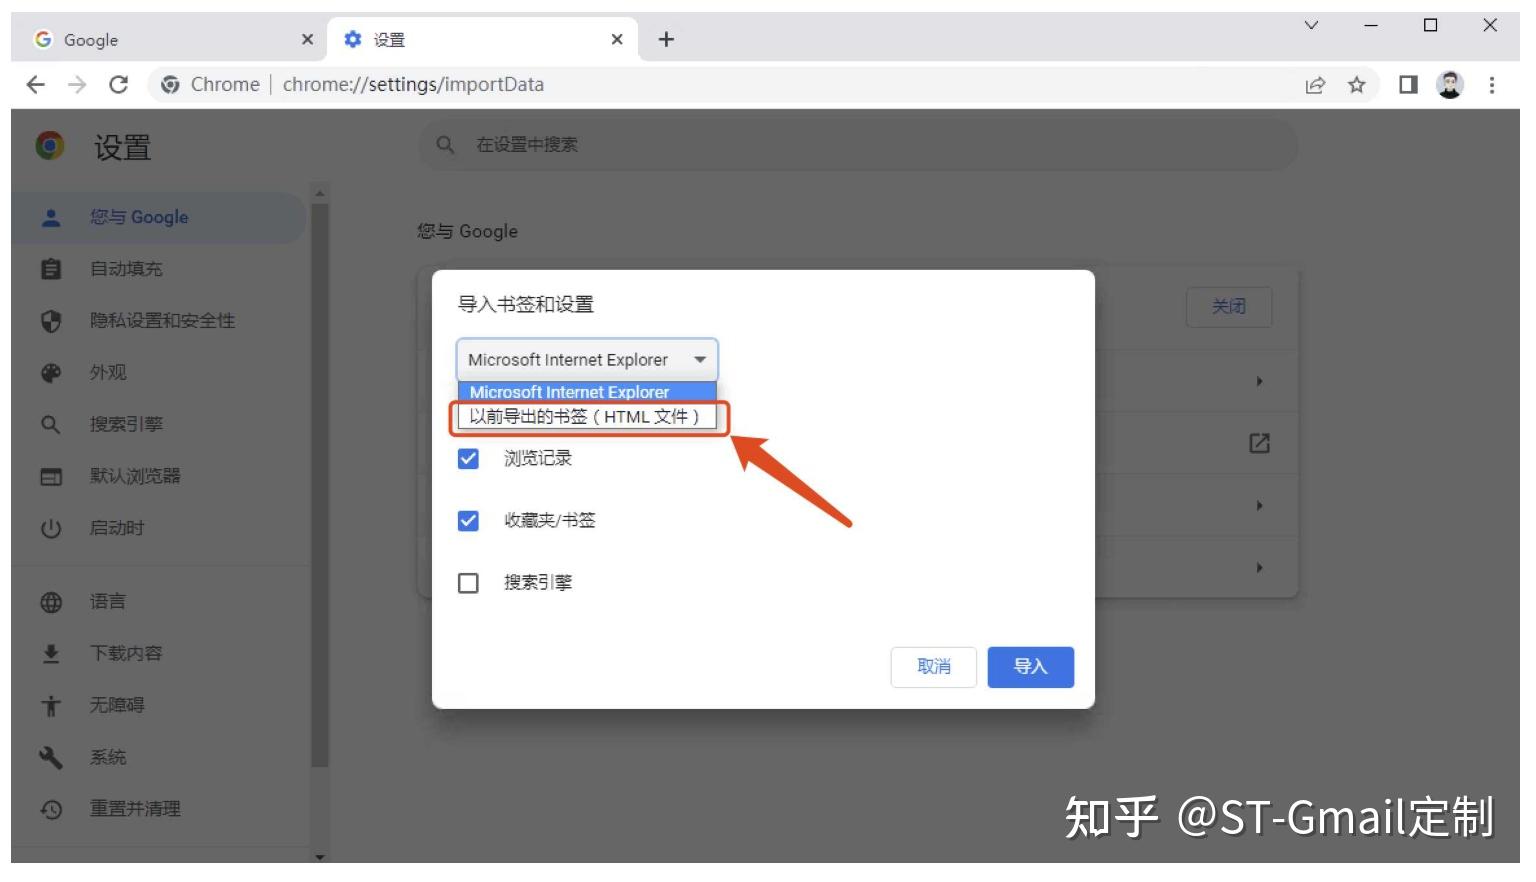The image size is (1536, 882).
Task: Switch to the Google tab
Action: pyautogui.click(x=174, y=39)
